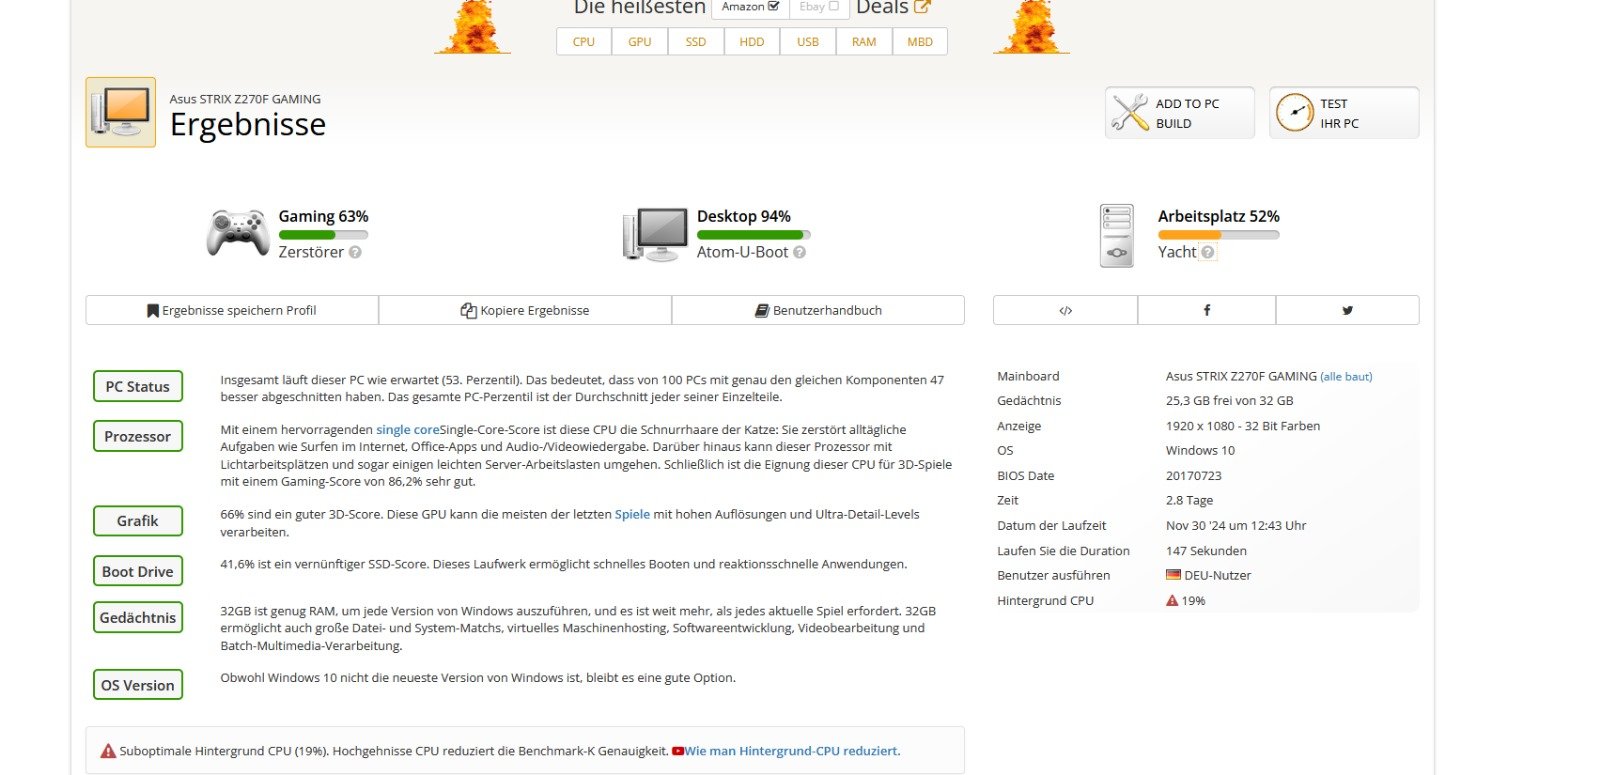
Task: Select the MBD deals tab
Action: [x=920, y=42]
